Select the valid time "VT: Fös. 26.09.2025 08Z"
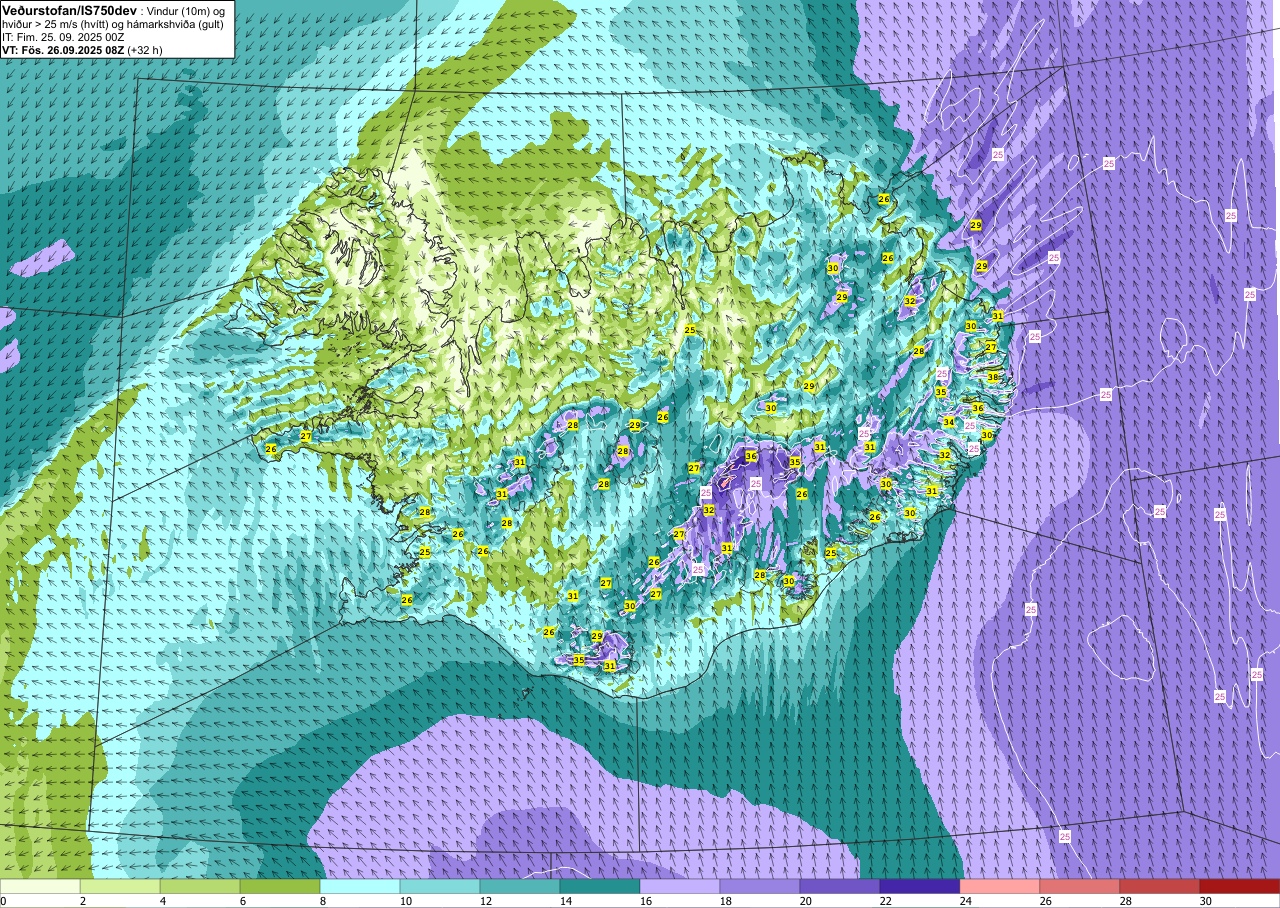 [x=62, y=49]
